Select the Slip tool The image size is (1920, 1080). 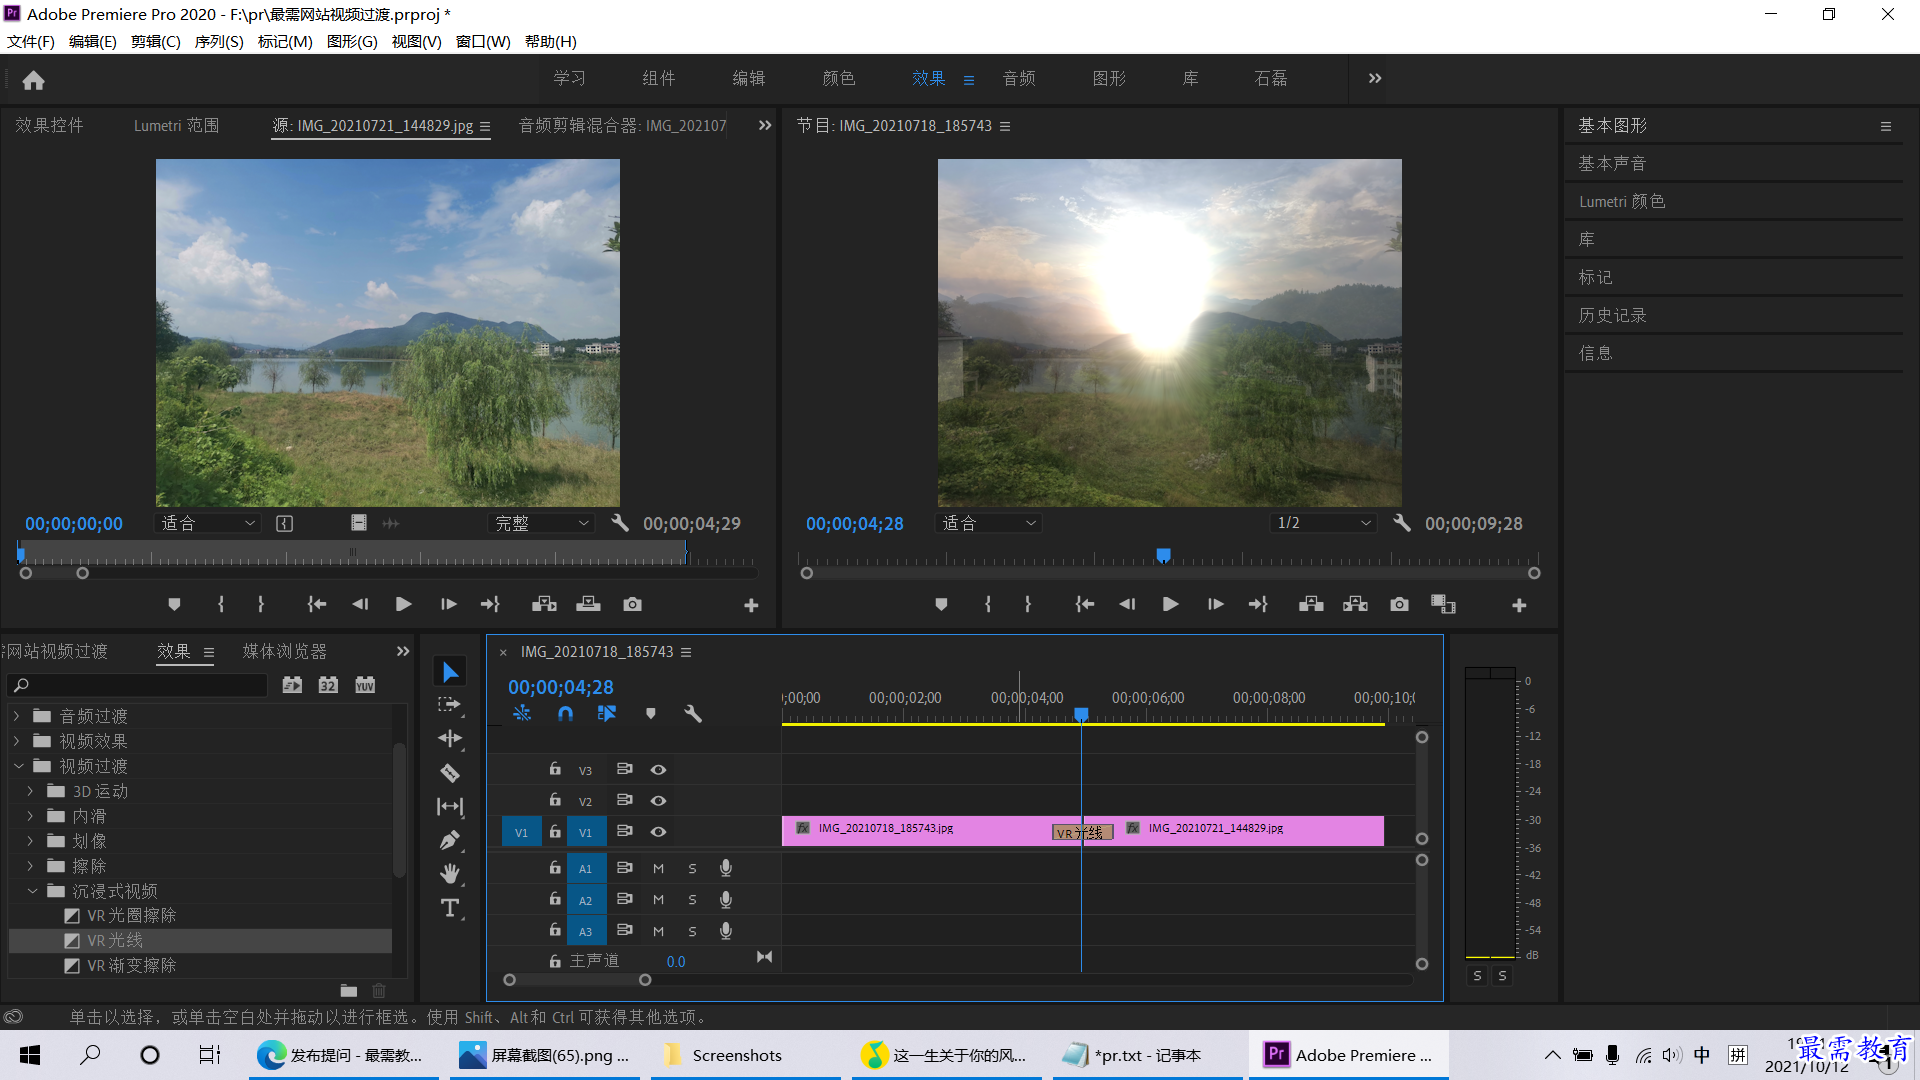coord(450,806)
